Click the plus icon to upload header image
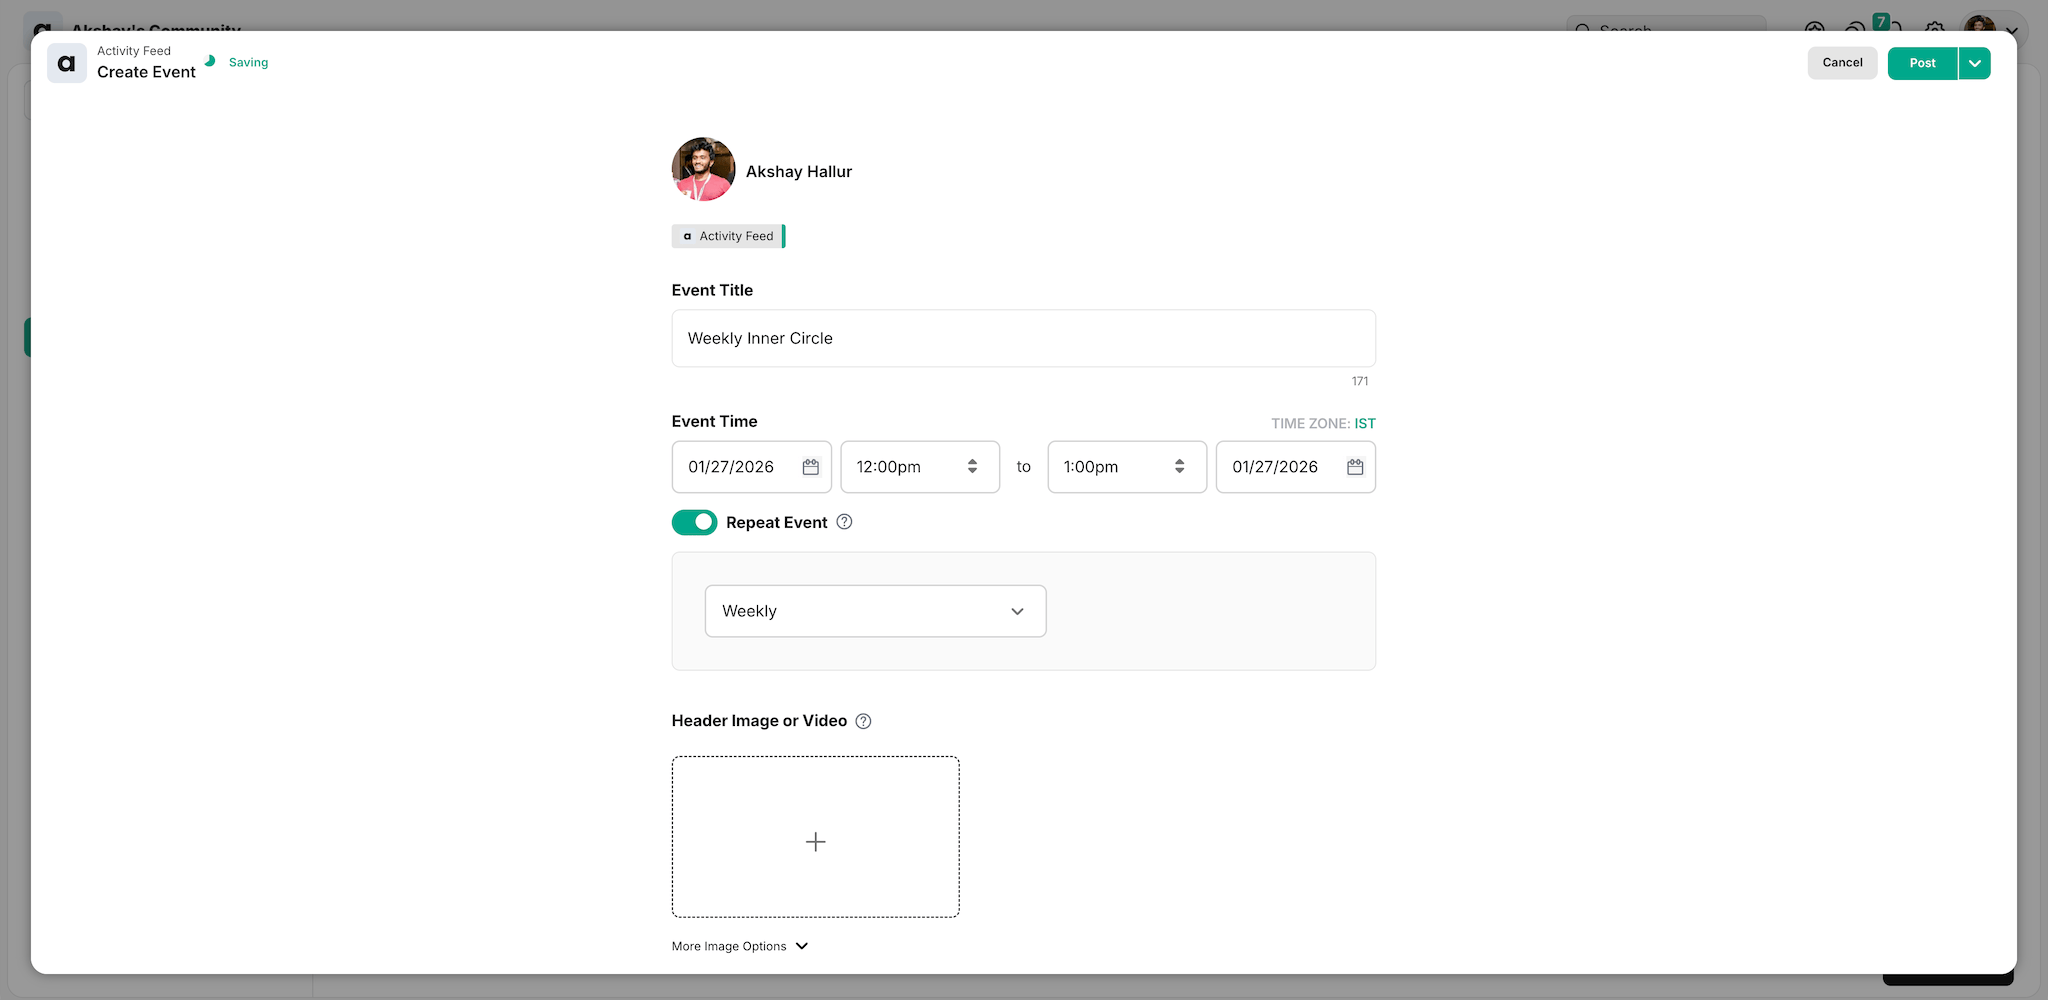The image size is (2048, 1000). pos(815,841)
